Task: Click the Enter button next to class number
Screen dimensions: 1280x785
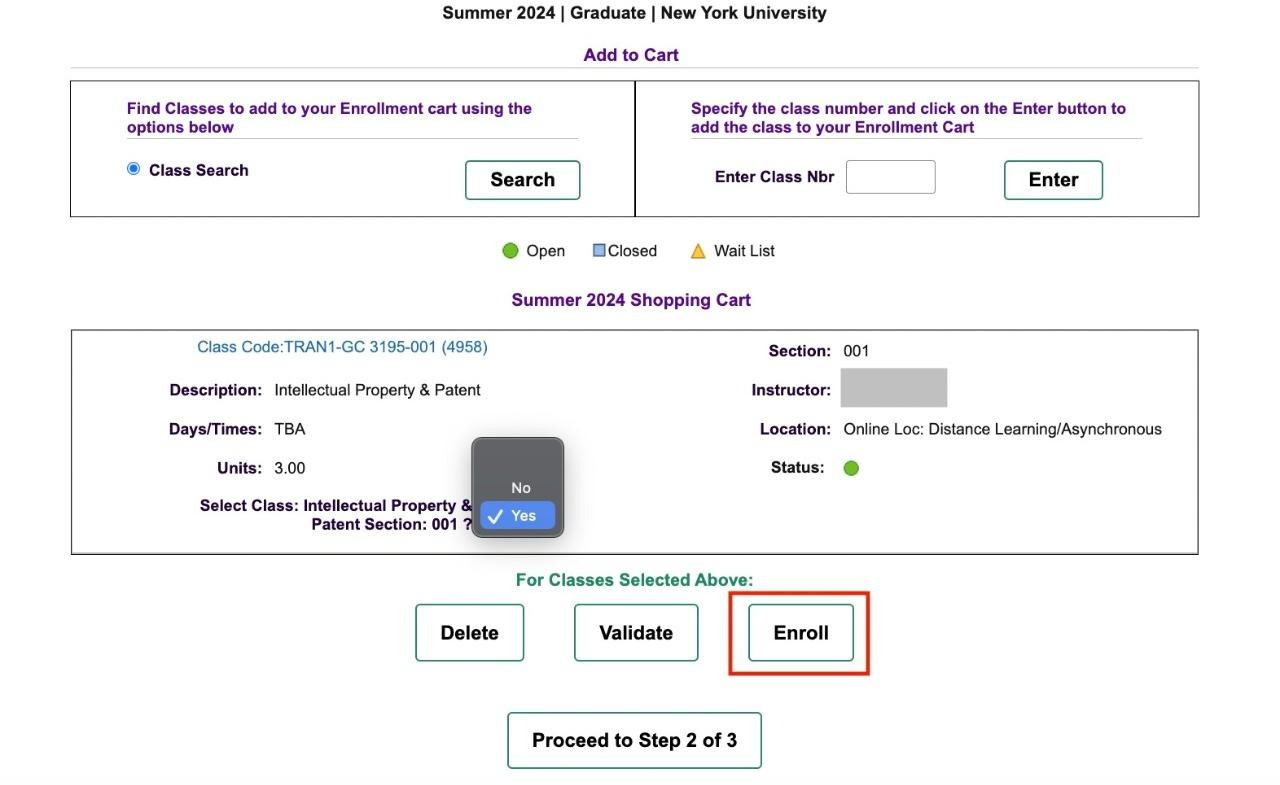Action: click(1053, 180)
